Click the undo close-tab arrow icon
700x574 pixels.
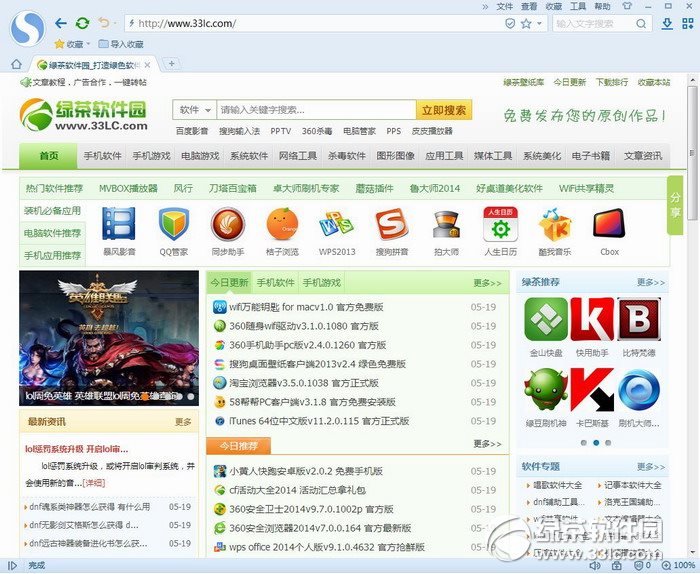(104, 23)
